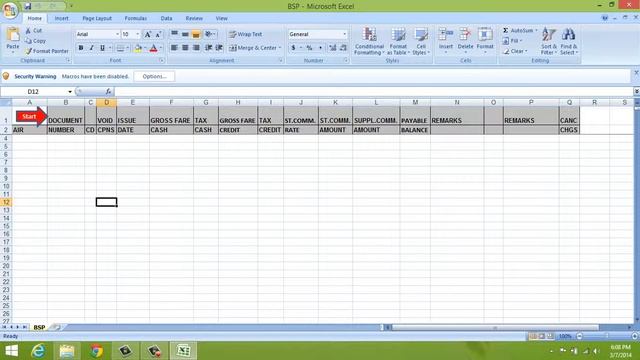Open the Font name dropdown
This screenshot has width=640, height=360.
pos(117,34)
